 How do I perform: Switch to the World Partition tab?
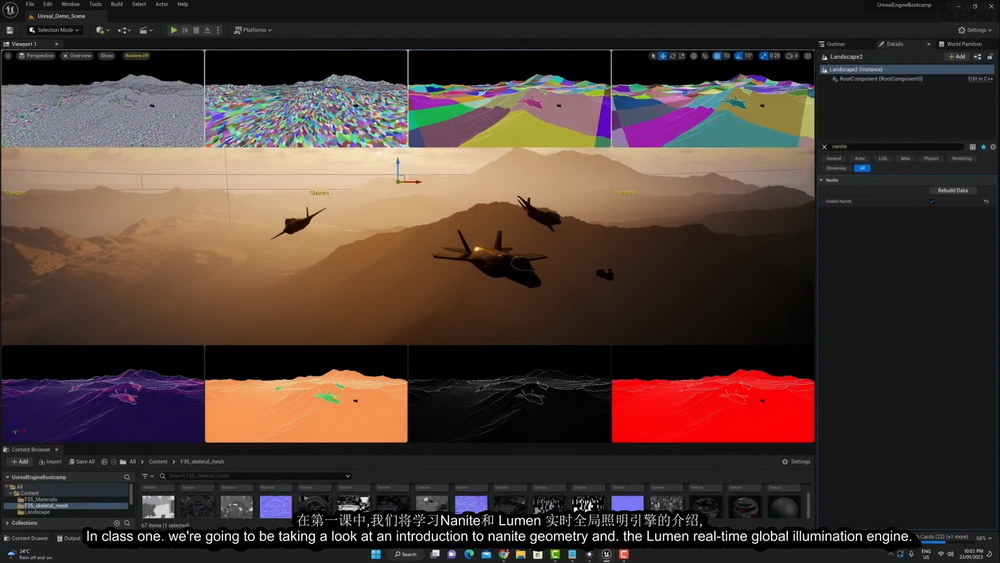[x=960, y=44]
